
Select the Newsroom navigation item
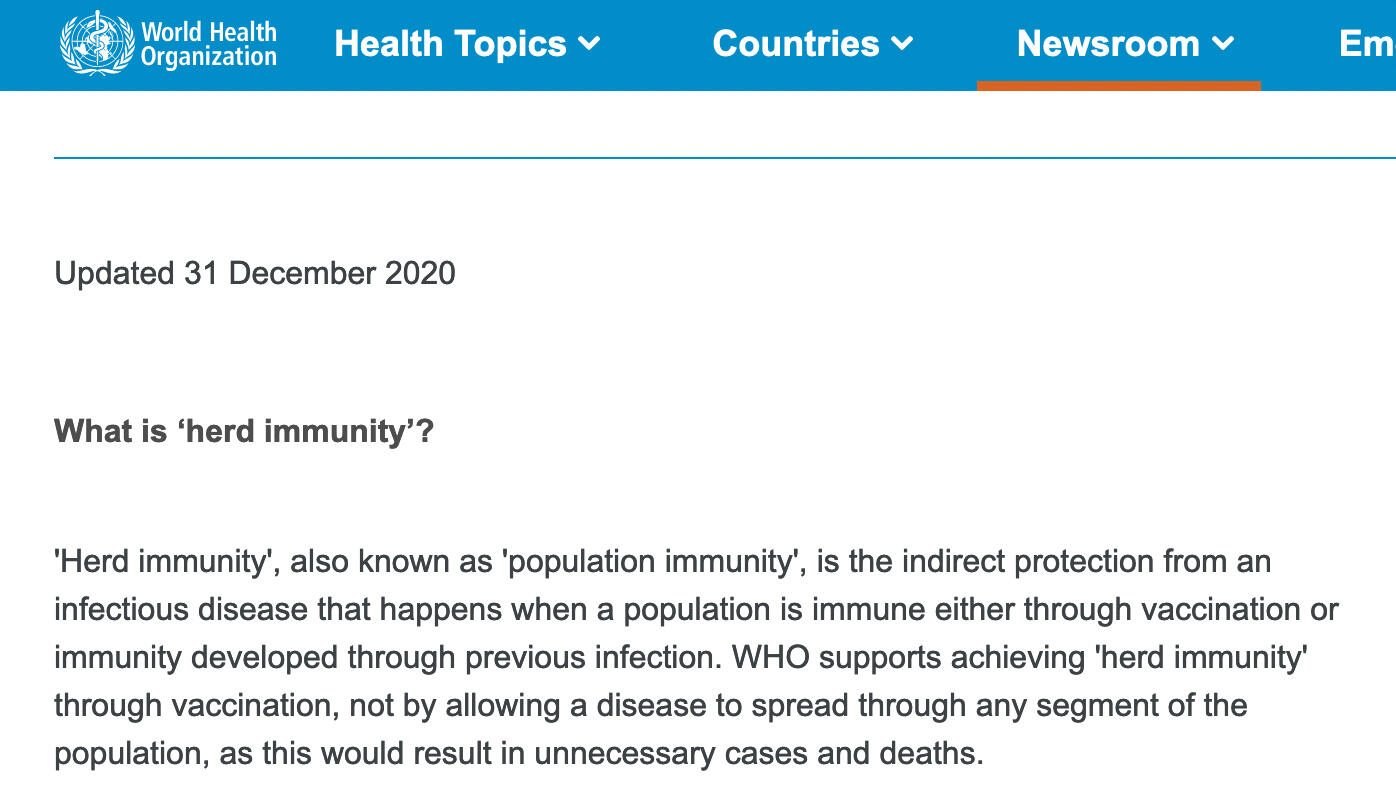[1108, 44]
